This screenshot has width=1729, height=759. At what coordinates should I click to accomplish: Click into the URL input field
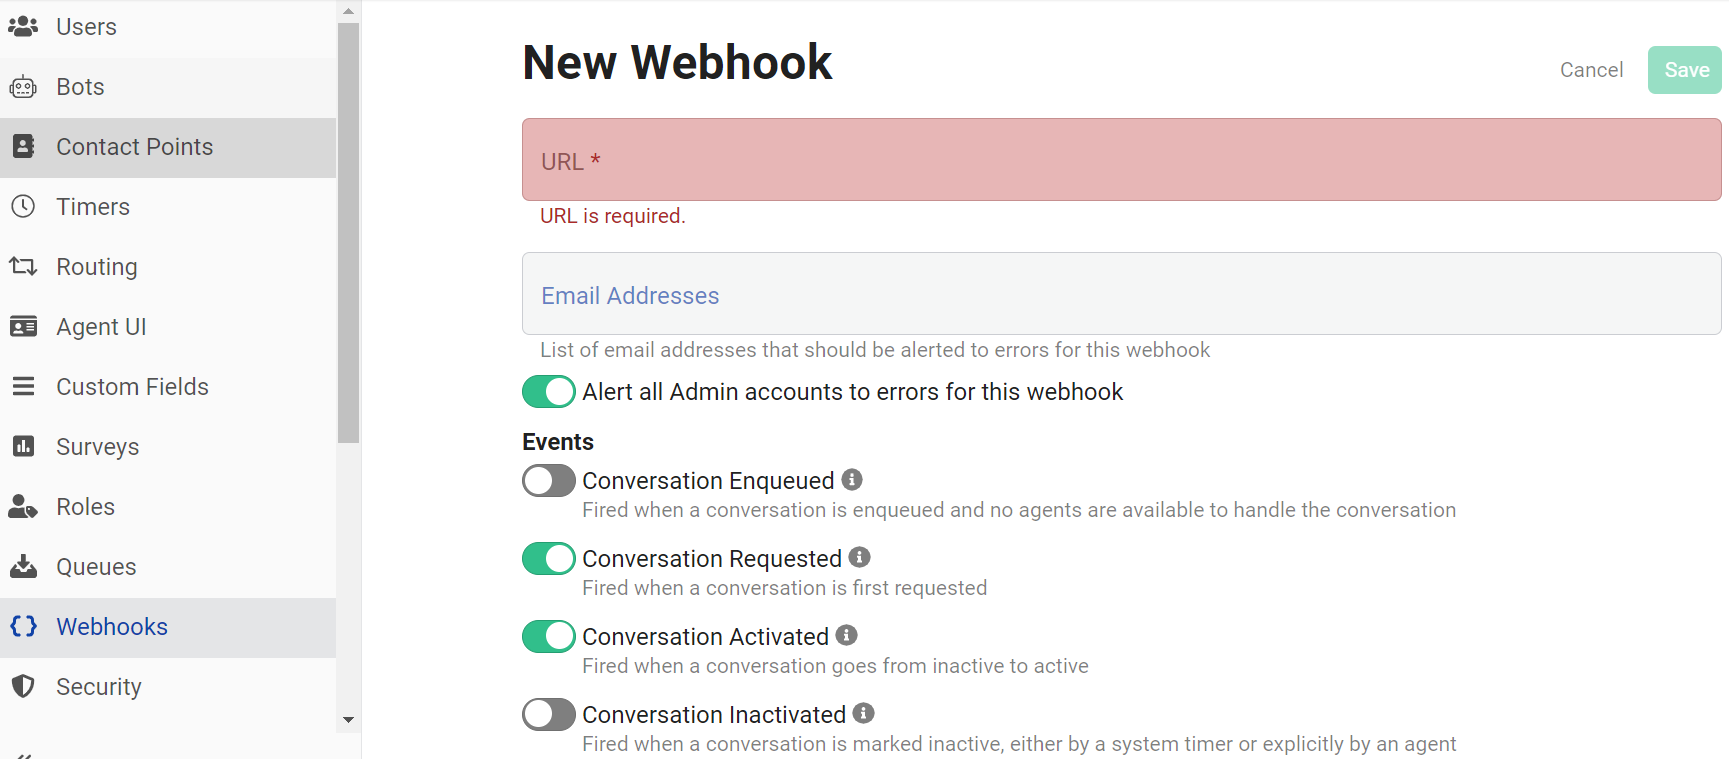tap(1121, 160)
